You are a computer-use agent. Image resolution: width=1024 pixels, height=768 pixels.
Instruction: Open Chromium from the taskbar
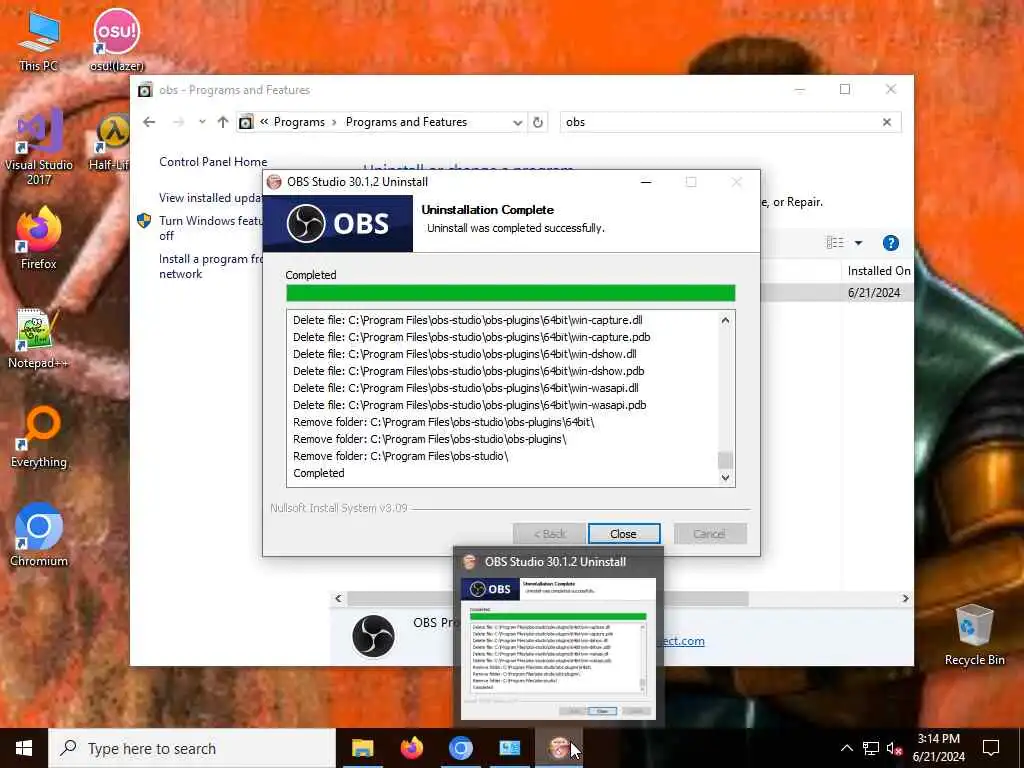click(x=460, y=748)
